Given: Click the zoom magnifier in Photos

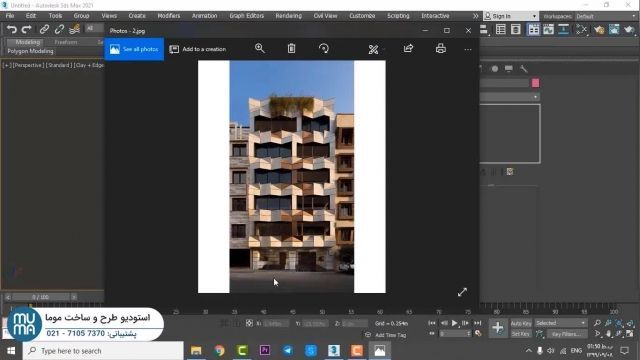Looking at the screenshot, I should coord(260,49).
